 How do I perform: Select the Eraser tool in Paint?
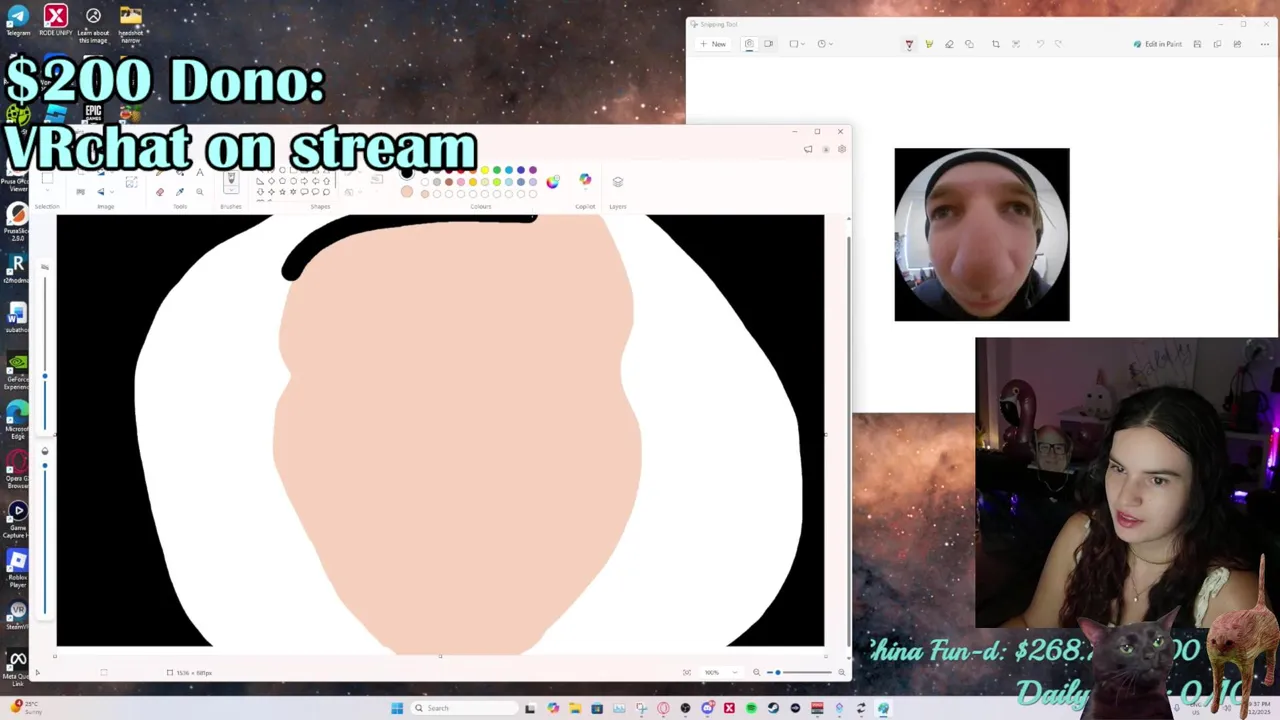click(160, 191)
